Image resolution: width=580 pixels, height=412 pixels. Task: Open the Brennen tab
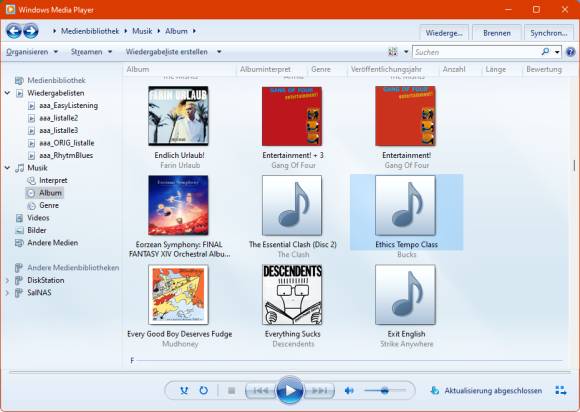(x=497, y=33)
